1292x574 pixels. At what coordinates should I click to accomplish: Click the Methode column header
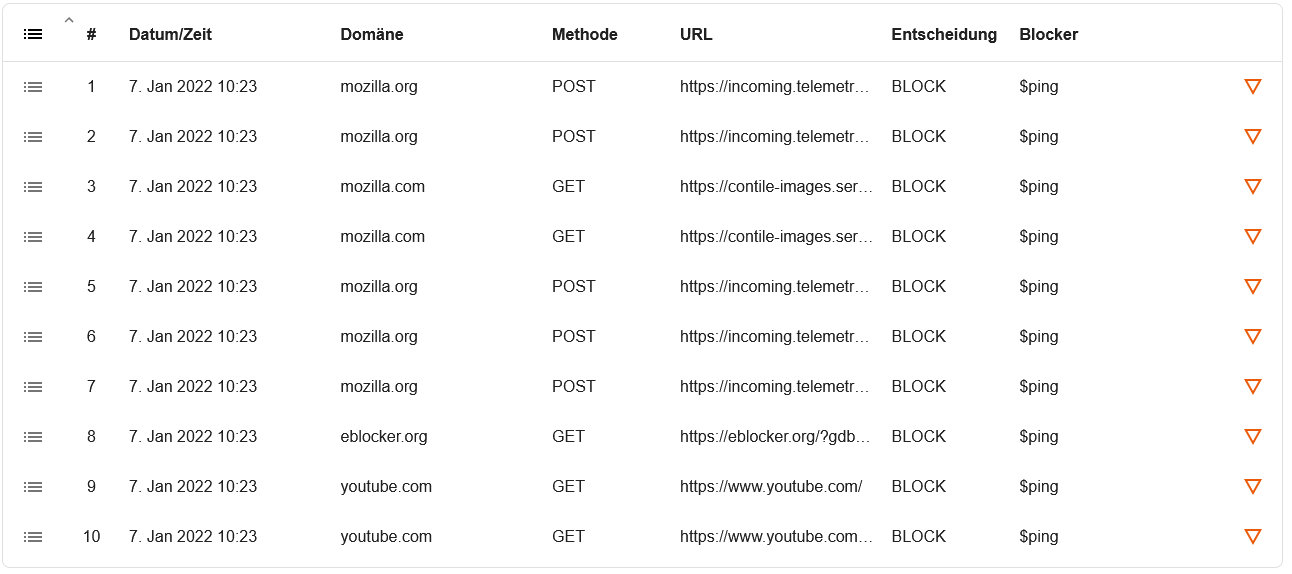[x=585, y=34]
